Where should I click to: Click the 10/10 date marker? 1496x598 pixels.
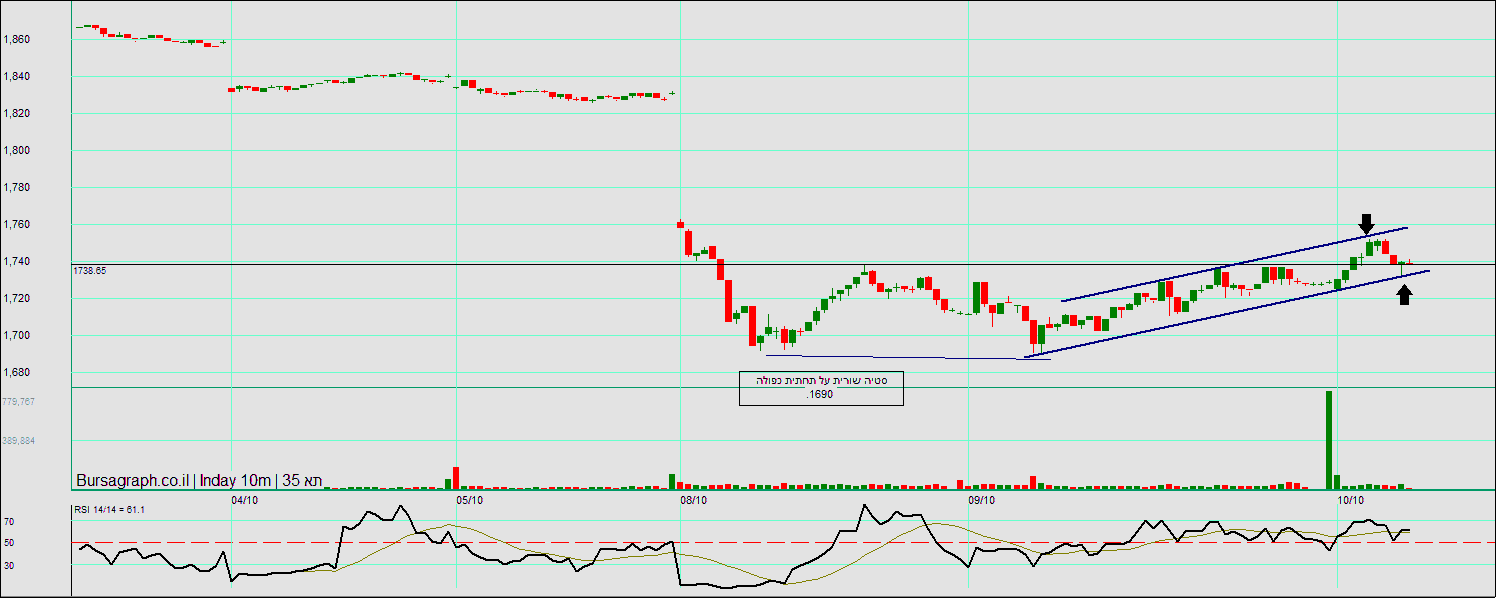point(1351,498)
